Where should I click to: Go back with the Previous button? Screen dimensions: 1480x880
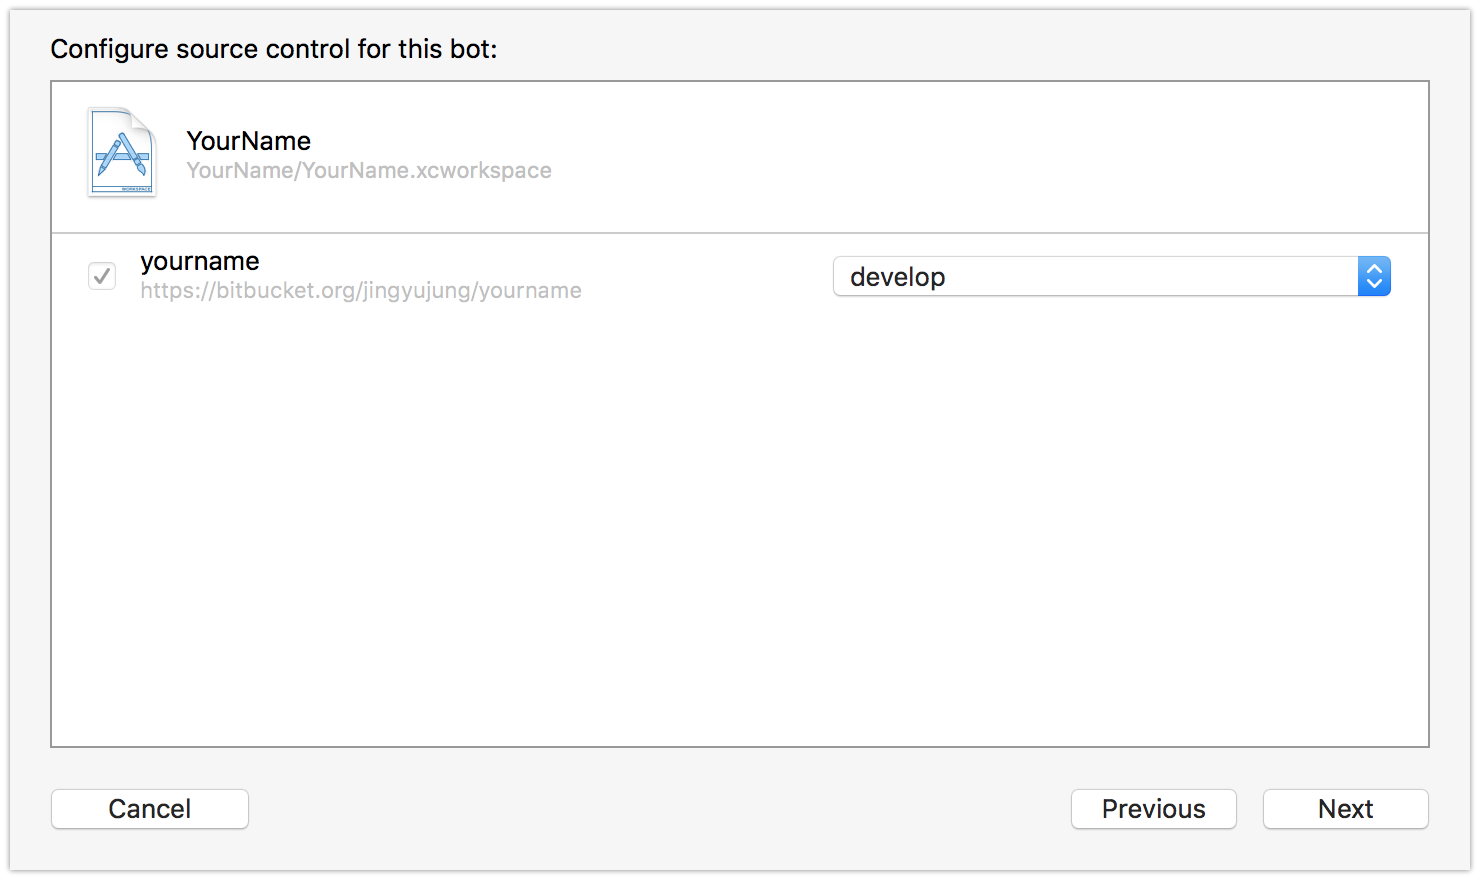tap(1154, 809)
